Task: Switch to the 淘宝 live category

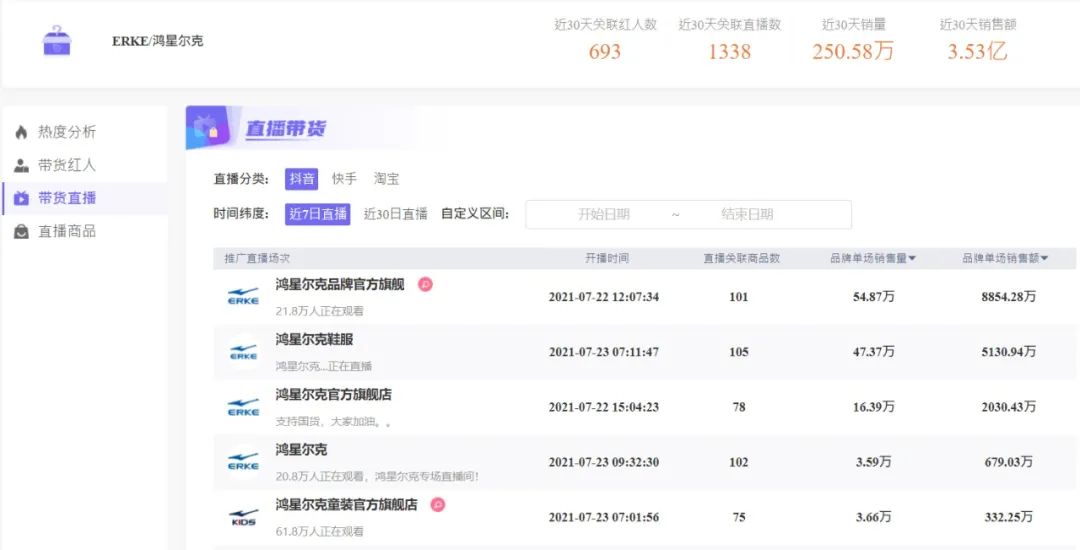Action: pyautogui.click(x=386, y=180)
